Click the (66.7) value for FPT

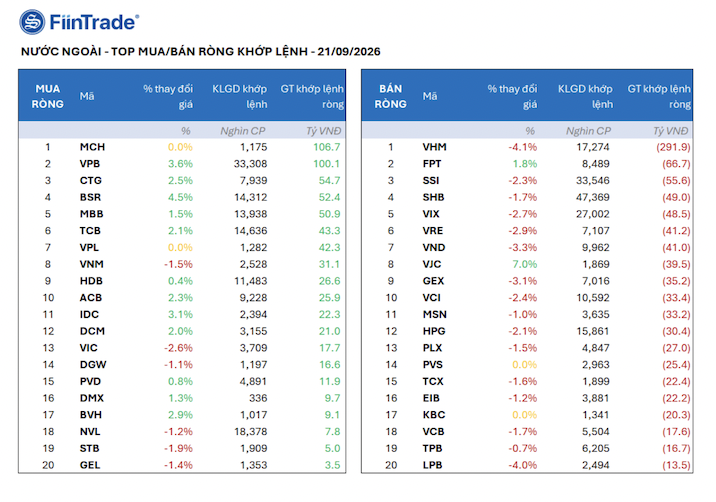tap(676, 164)
